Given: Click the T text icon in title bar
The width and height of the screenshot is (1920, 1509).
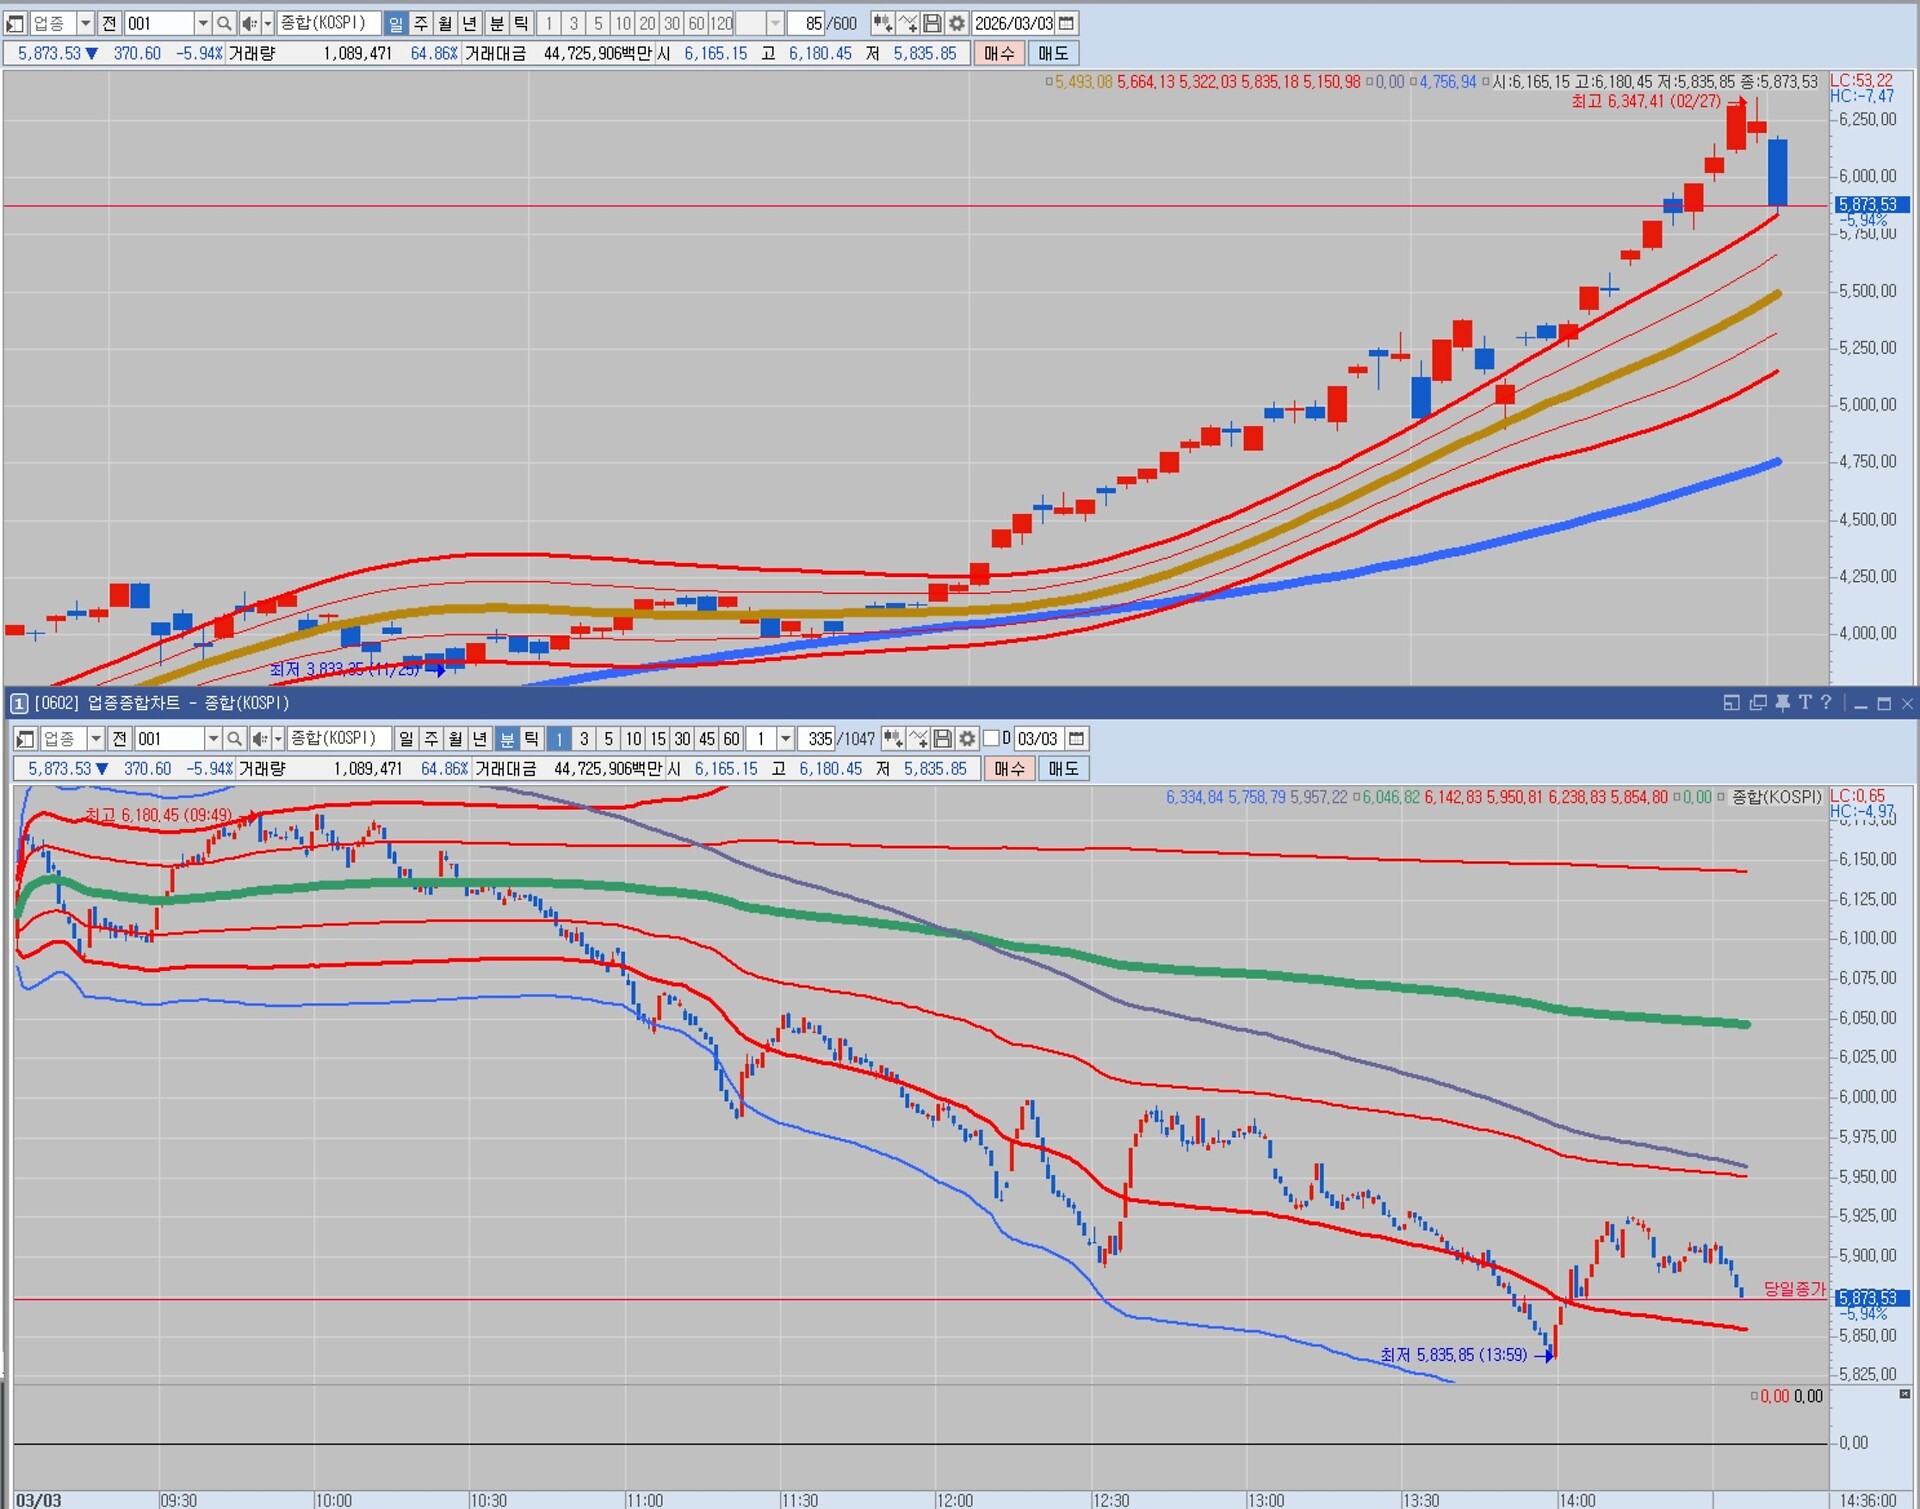Looking at the screenshot, I should (1805, 703).
